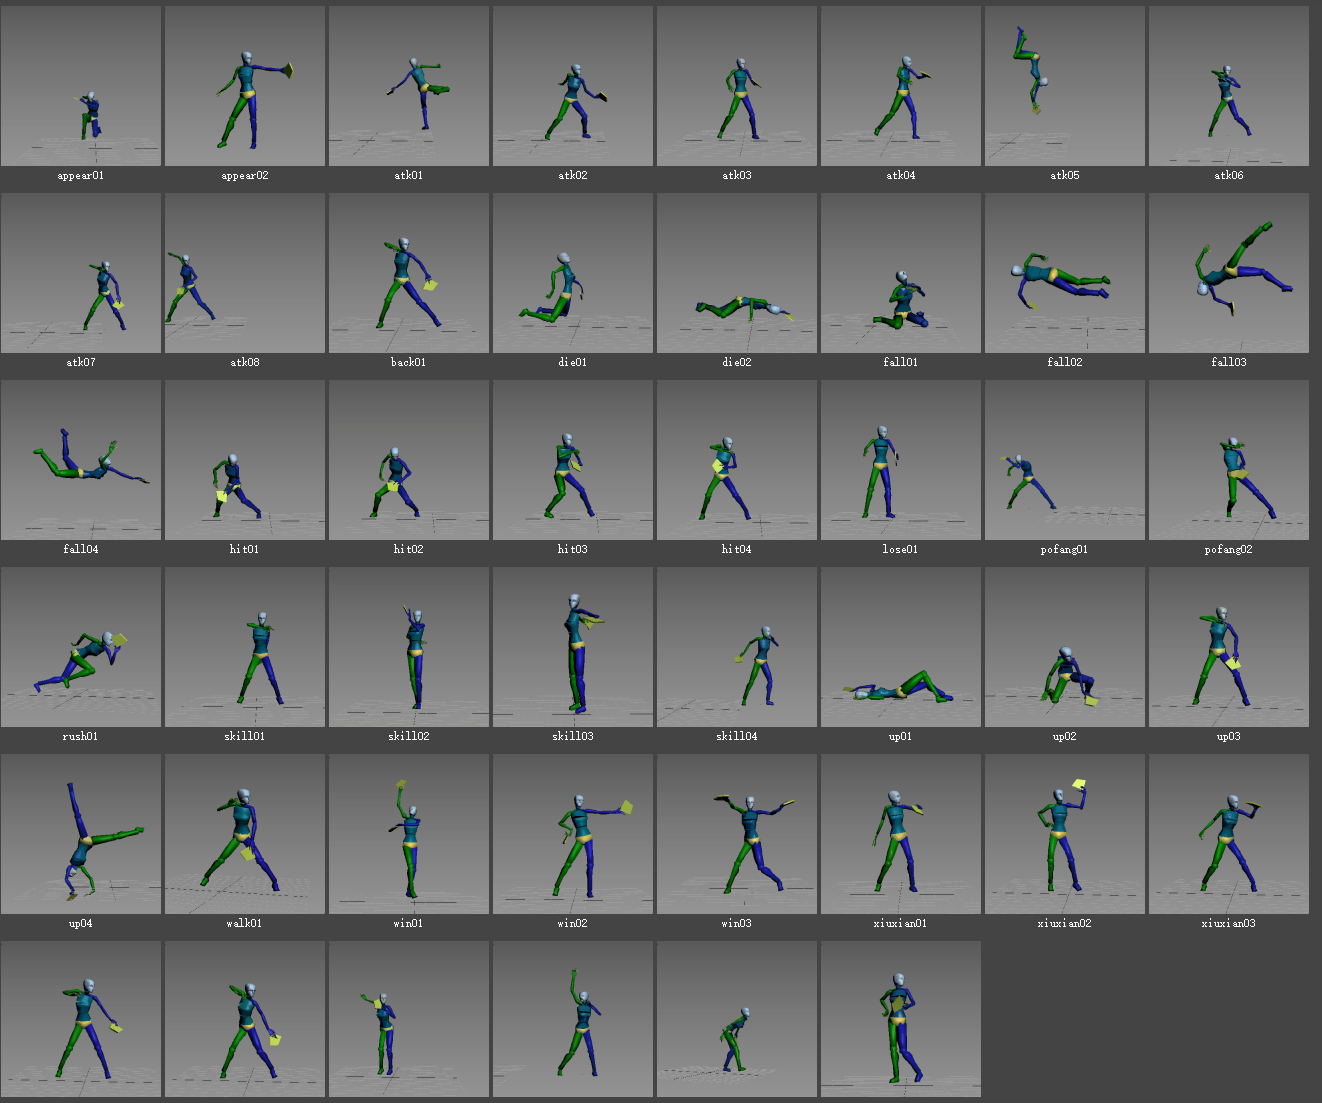Open the atk05 flipping pose thumbnail
The height and width of the screenshot is (1103, 1322).
click(x=1065, y=86)
